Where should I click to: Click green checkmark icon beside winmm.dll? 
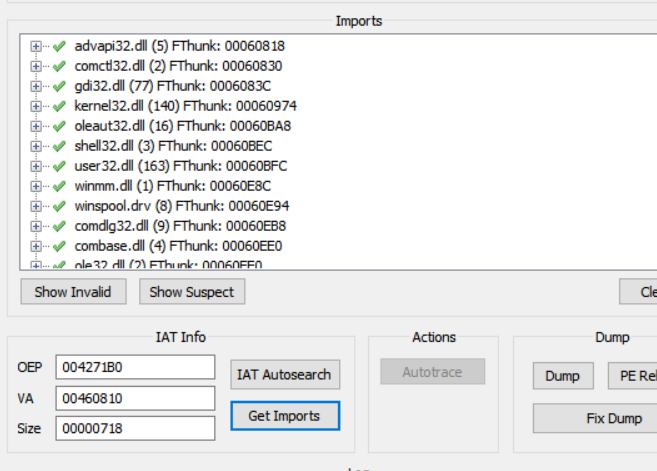tap(59, 186)
